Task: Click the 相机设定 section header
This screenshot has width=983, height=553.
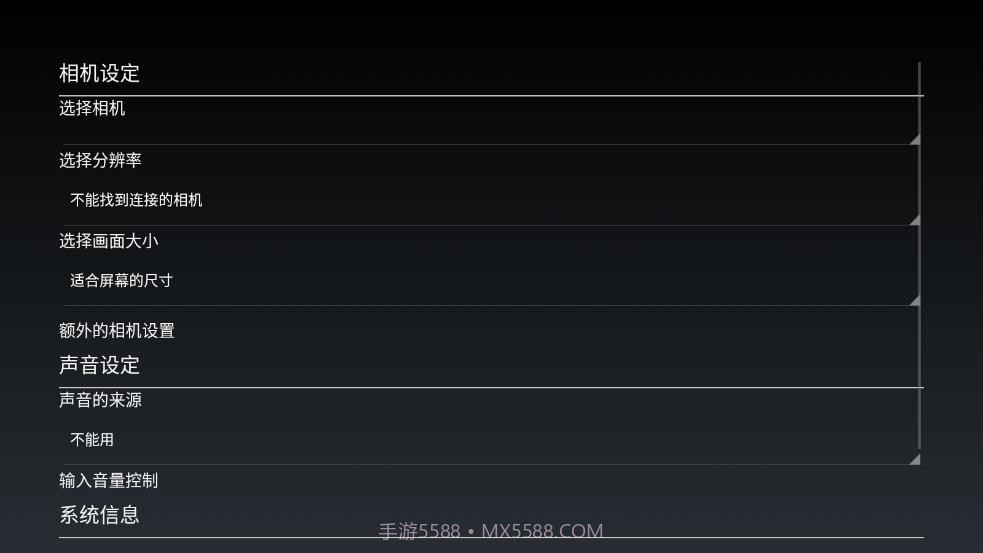Action: pyautogui.click(x=100, y=73)
